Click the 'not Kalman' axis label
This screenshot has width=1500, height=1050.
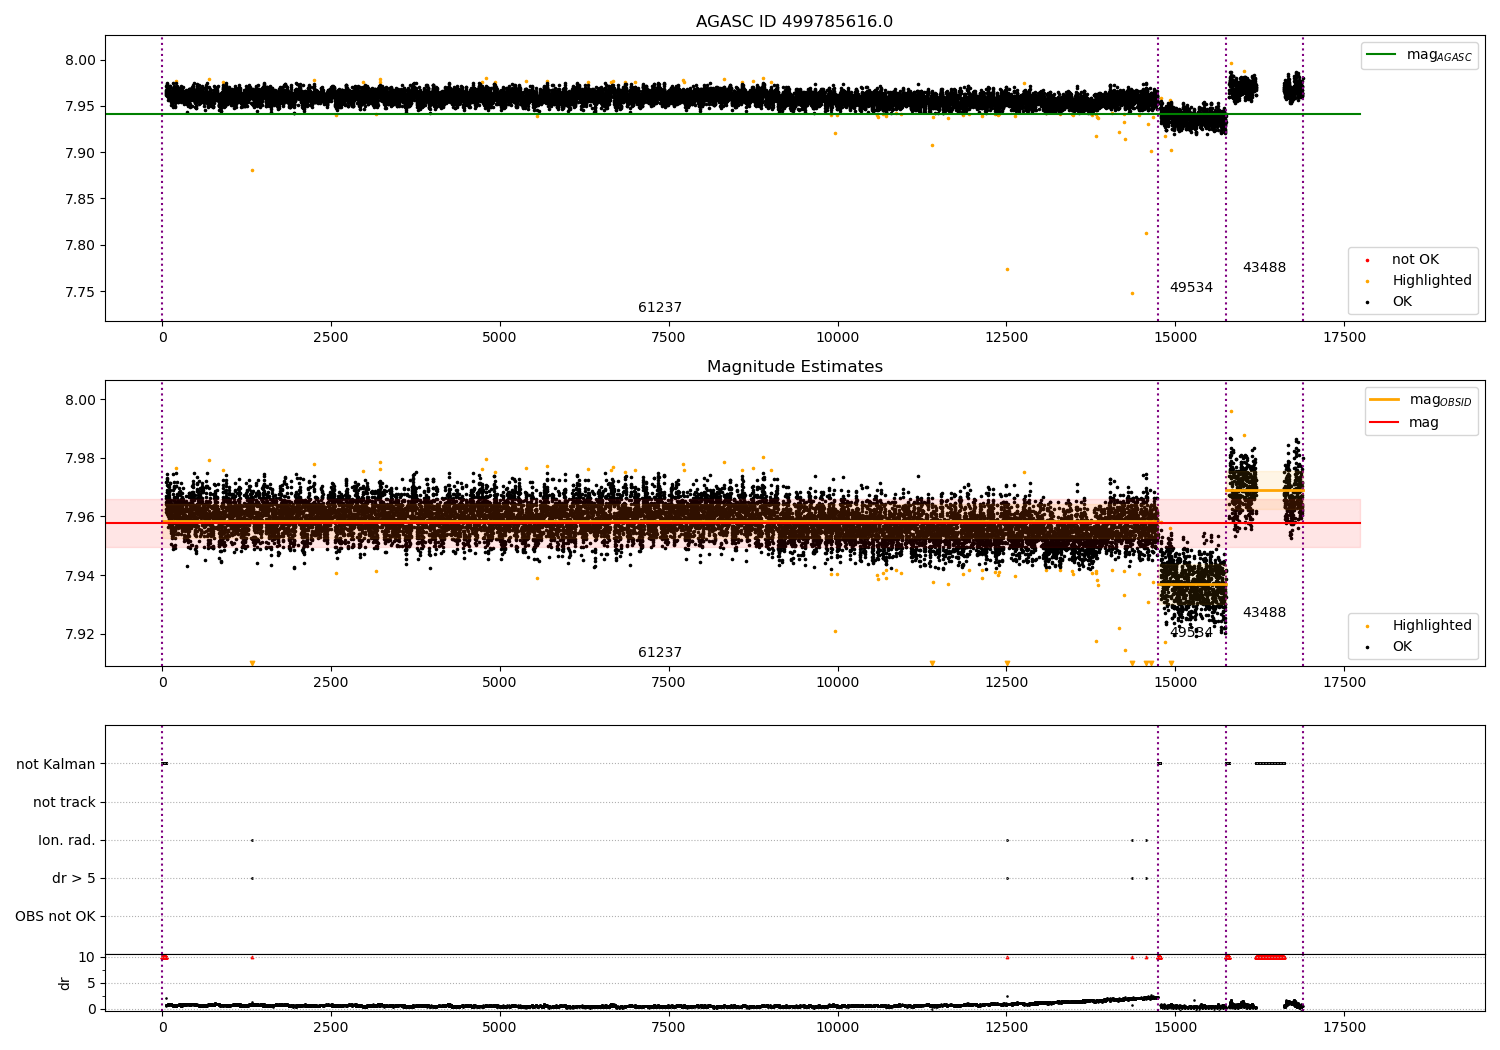click(x=56, y=764)
